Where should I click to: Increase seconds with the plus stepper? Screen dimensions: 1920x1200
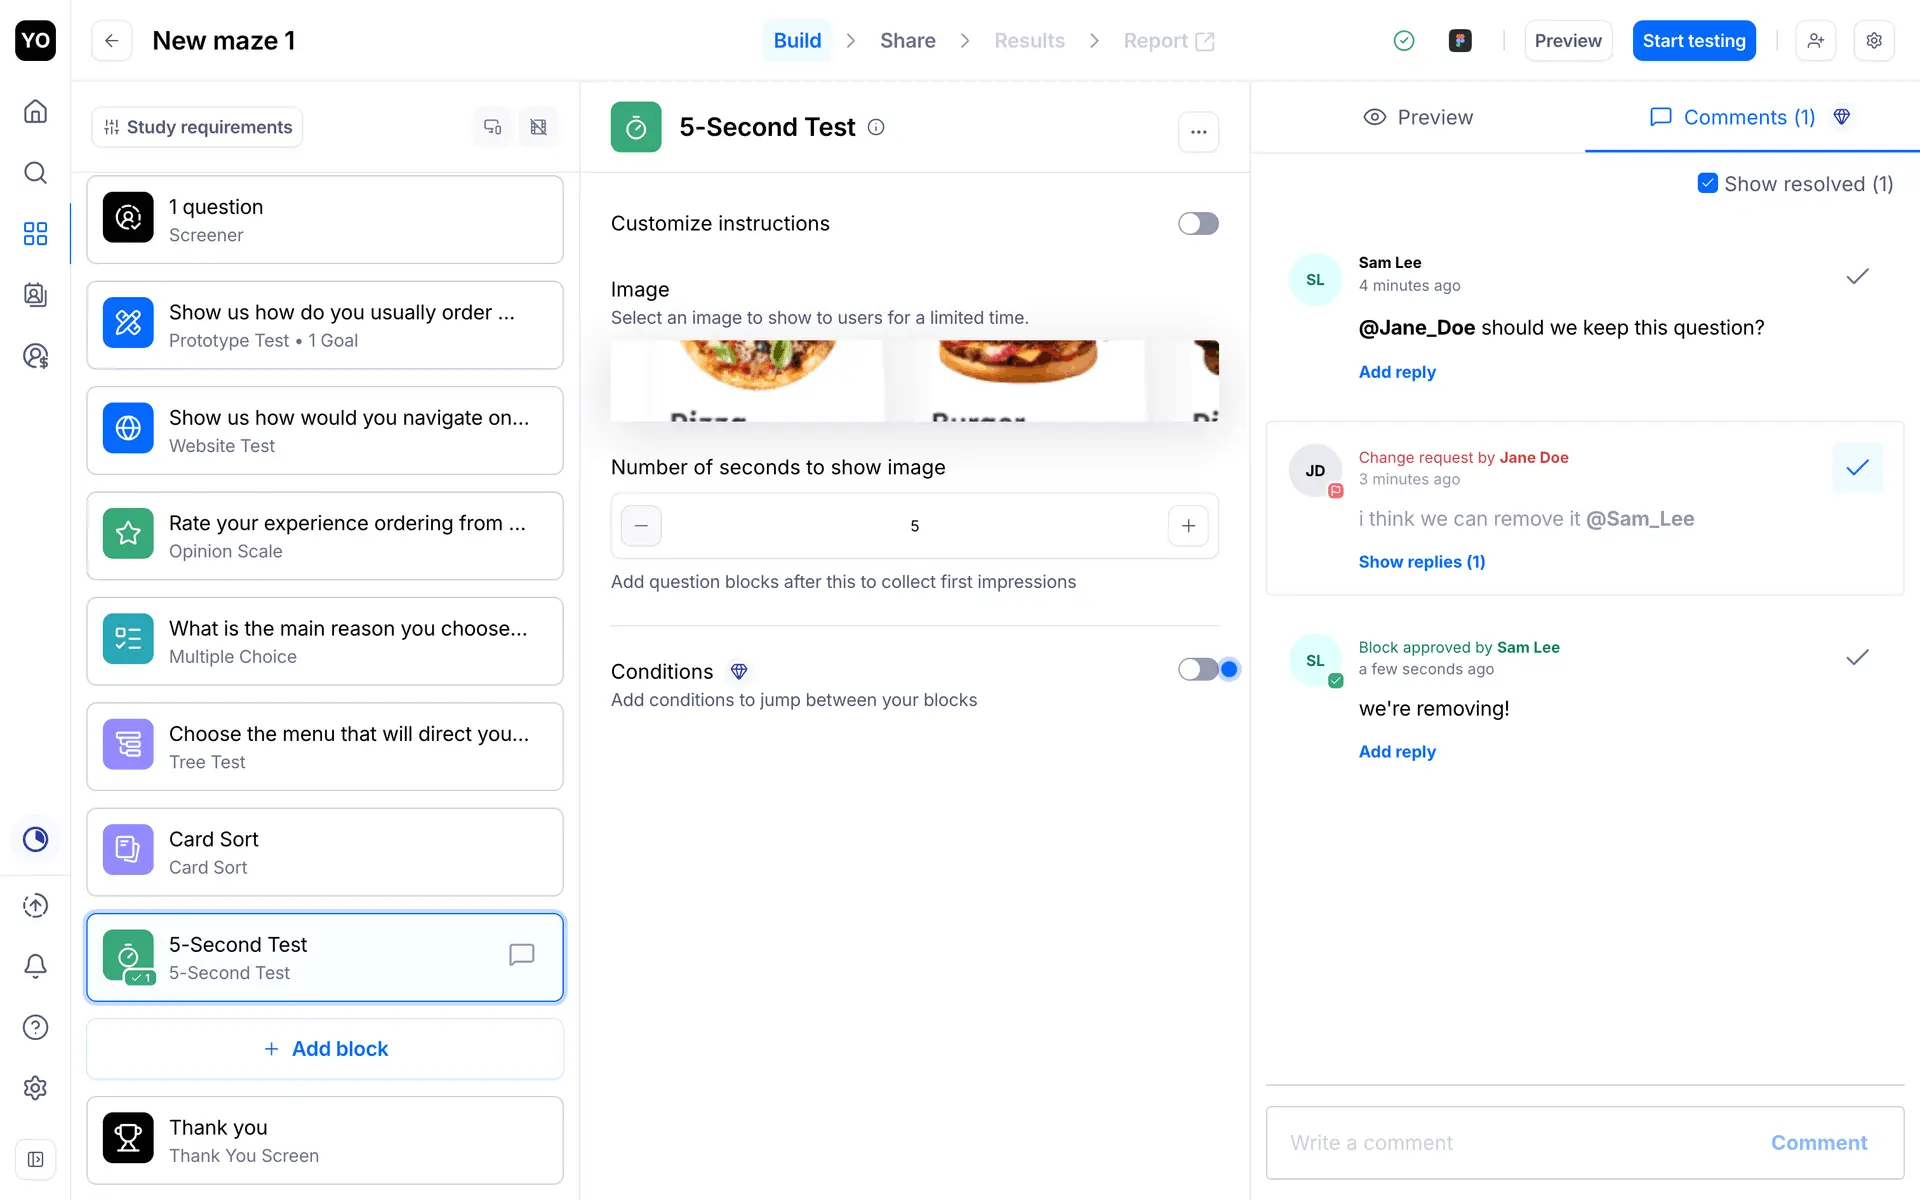point(1188,526)
